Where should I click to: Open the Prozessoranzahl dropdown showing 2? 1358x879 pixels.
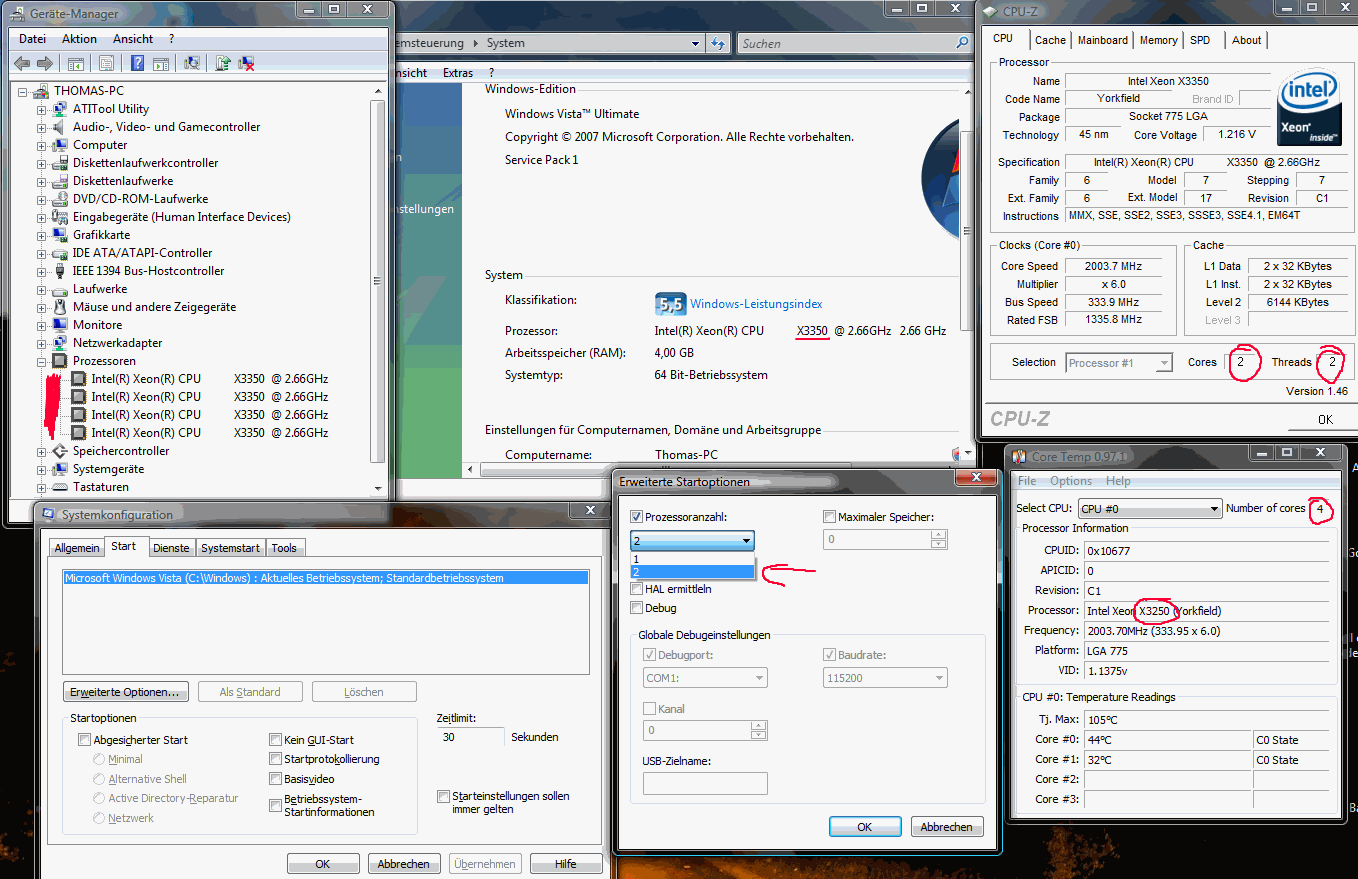coord(692,541)
